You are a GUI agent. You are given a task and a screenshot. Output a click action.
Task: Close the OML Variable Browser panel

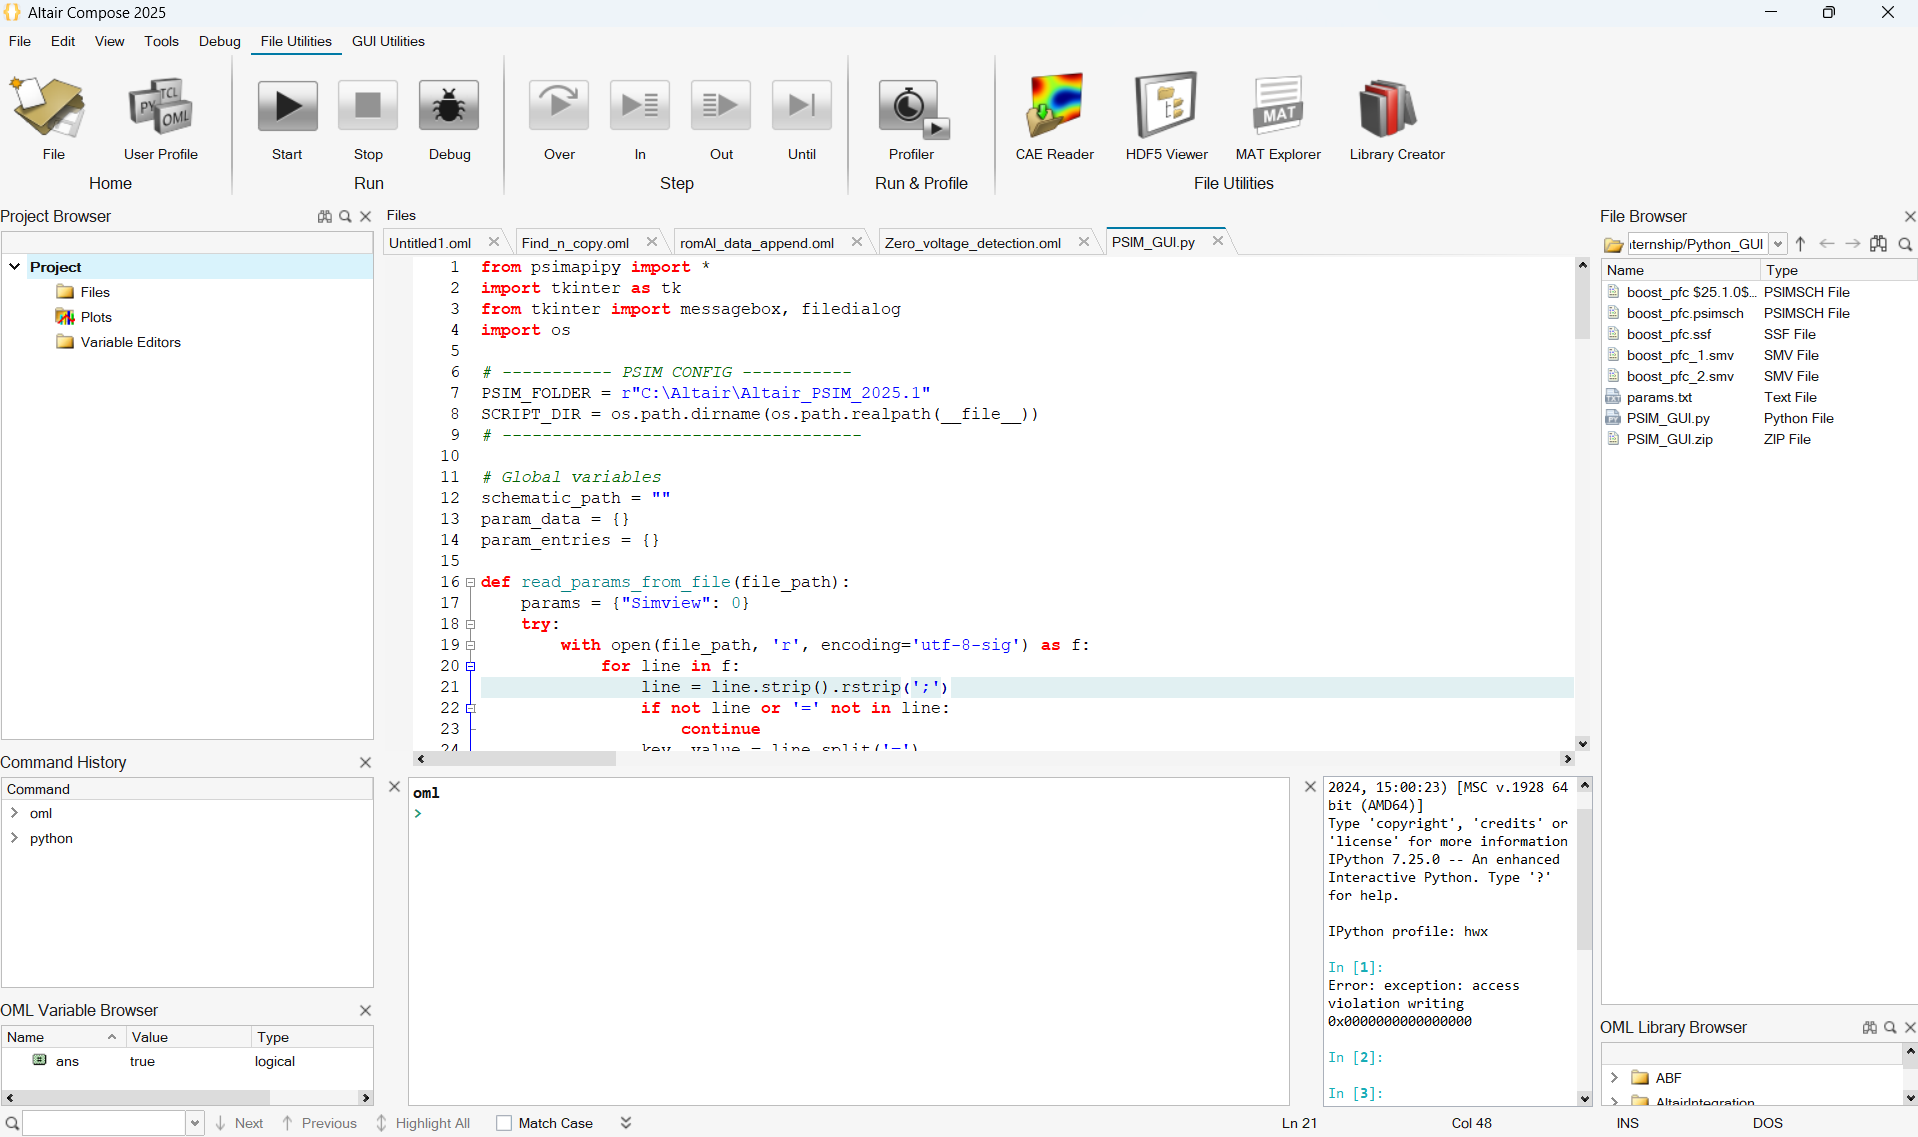(365, 1010)
